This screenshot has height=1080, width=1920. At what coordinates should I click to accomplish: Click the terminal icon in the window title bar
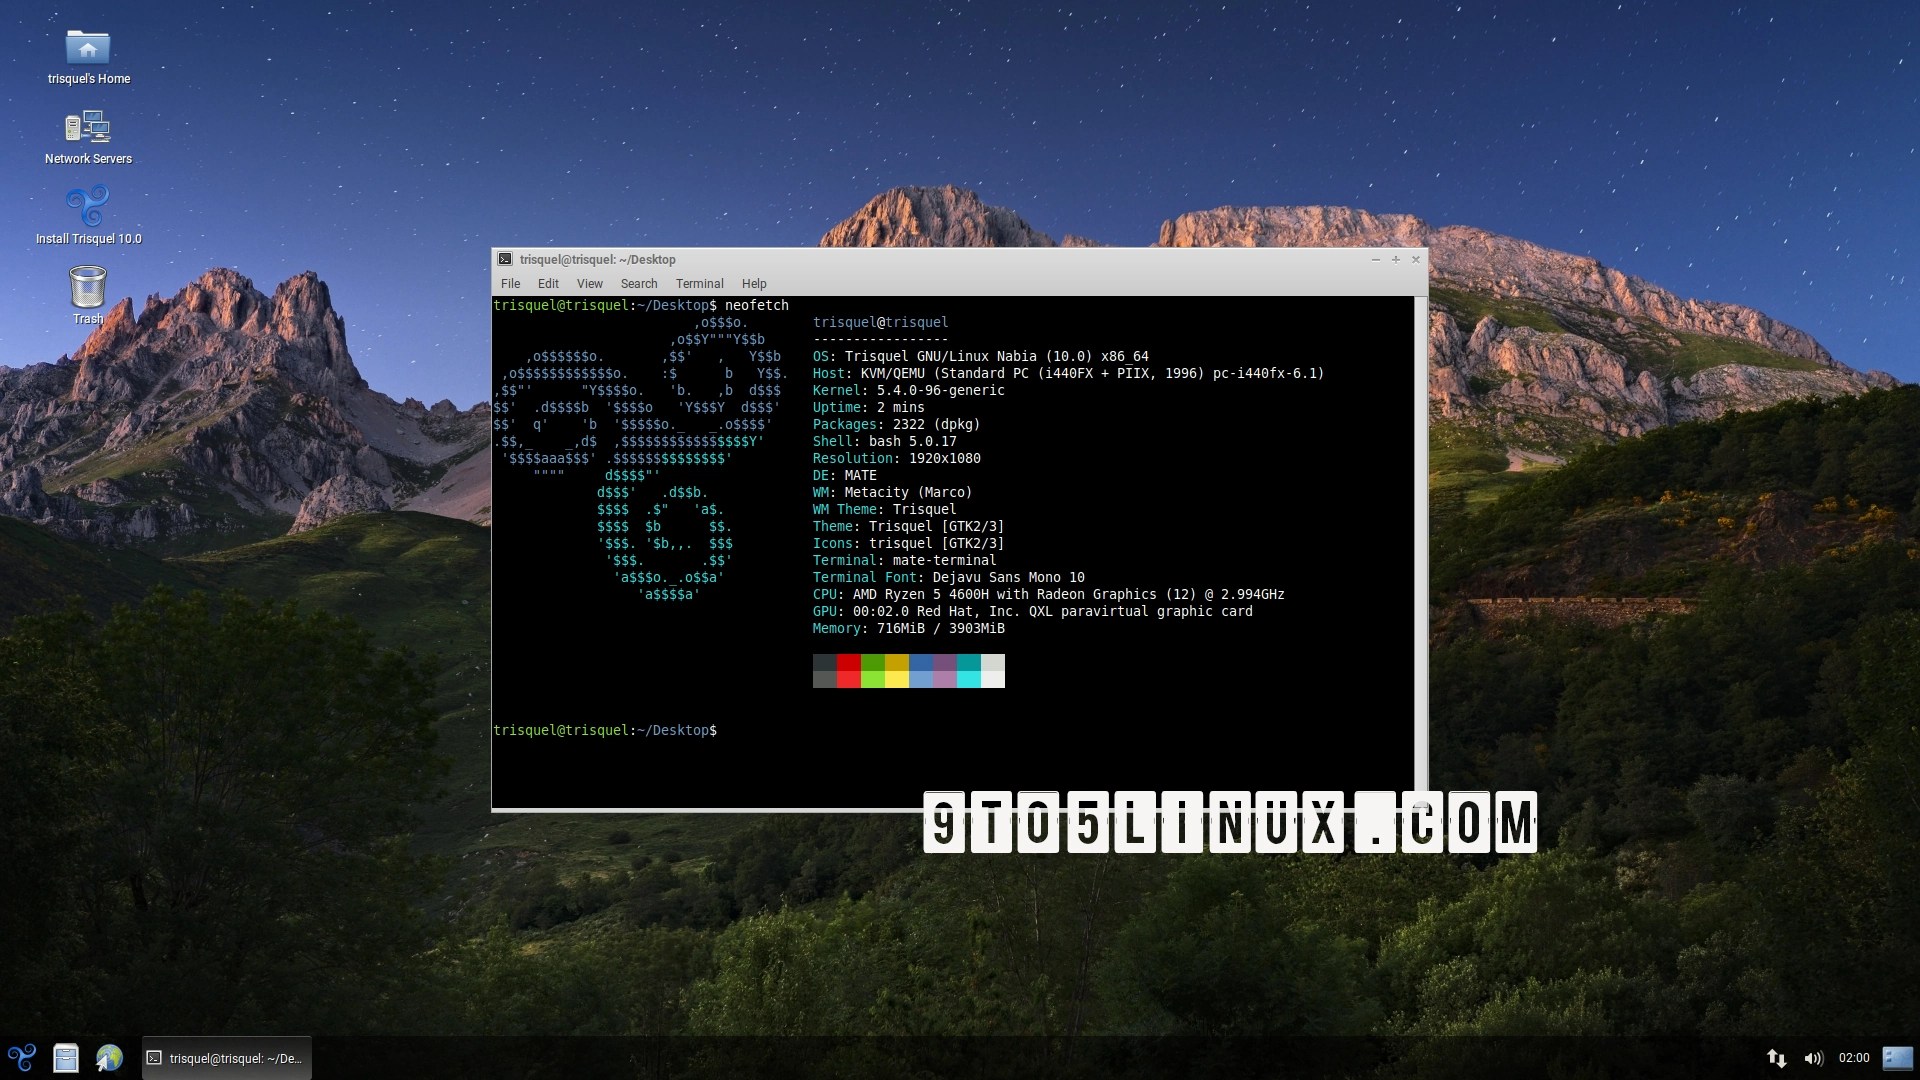click(507, 259)
